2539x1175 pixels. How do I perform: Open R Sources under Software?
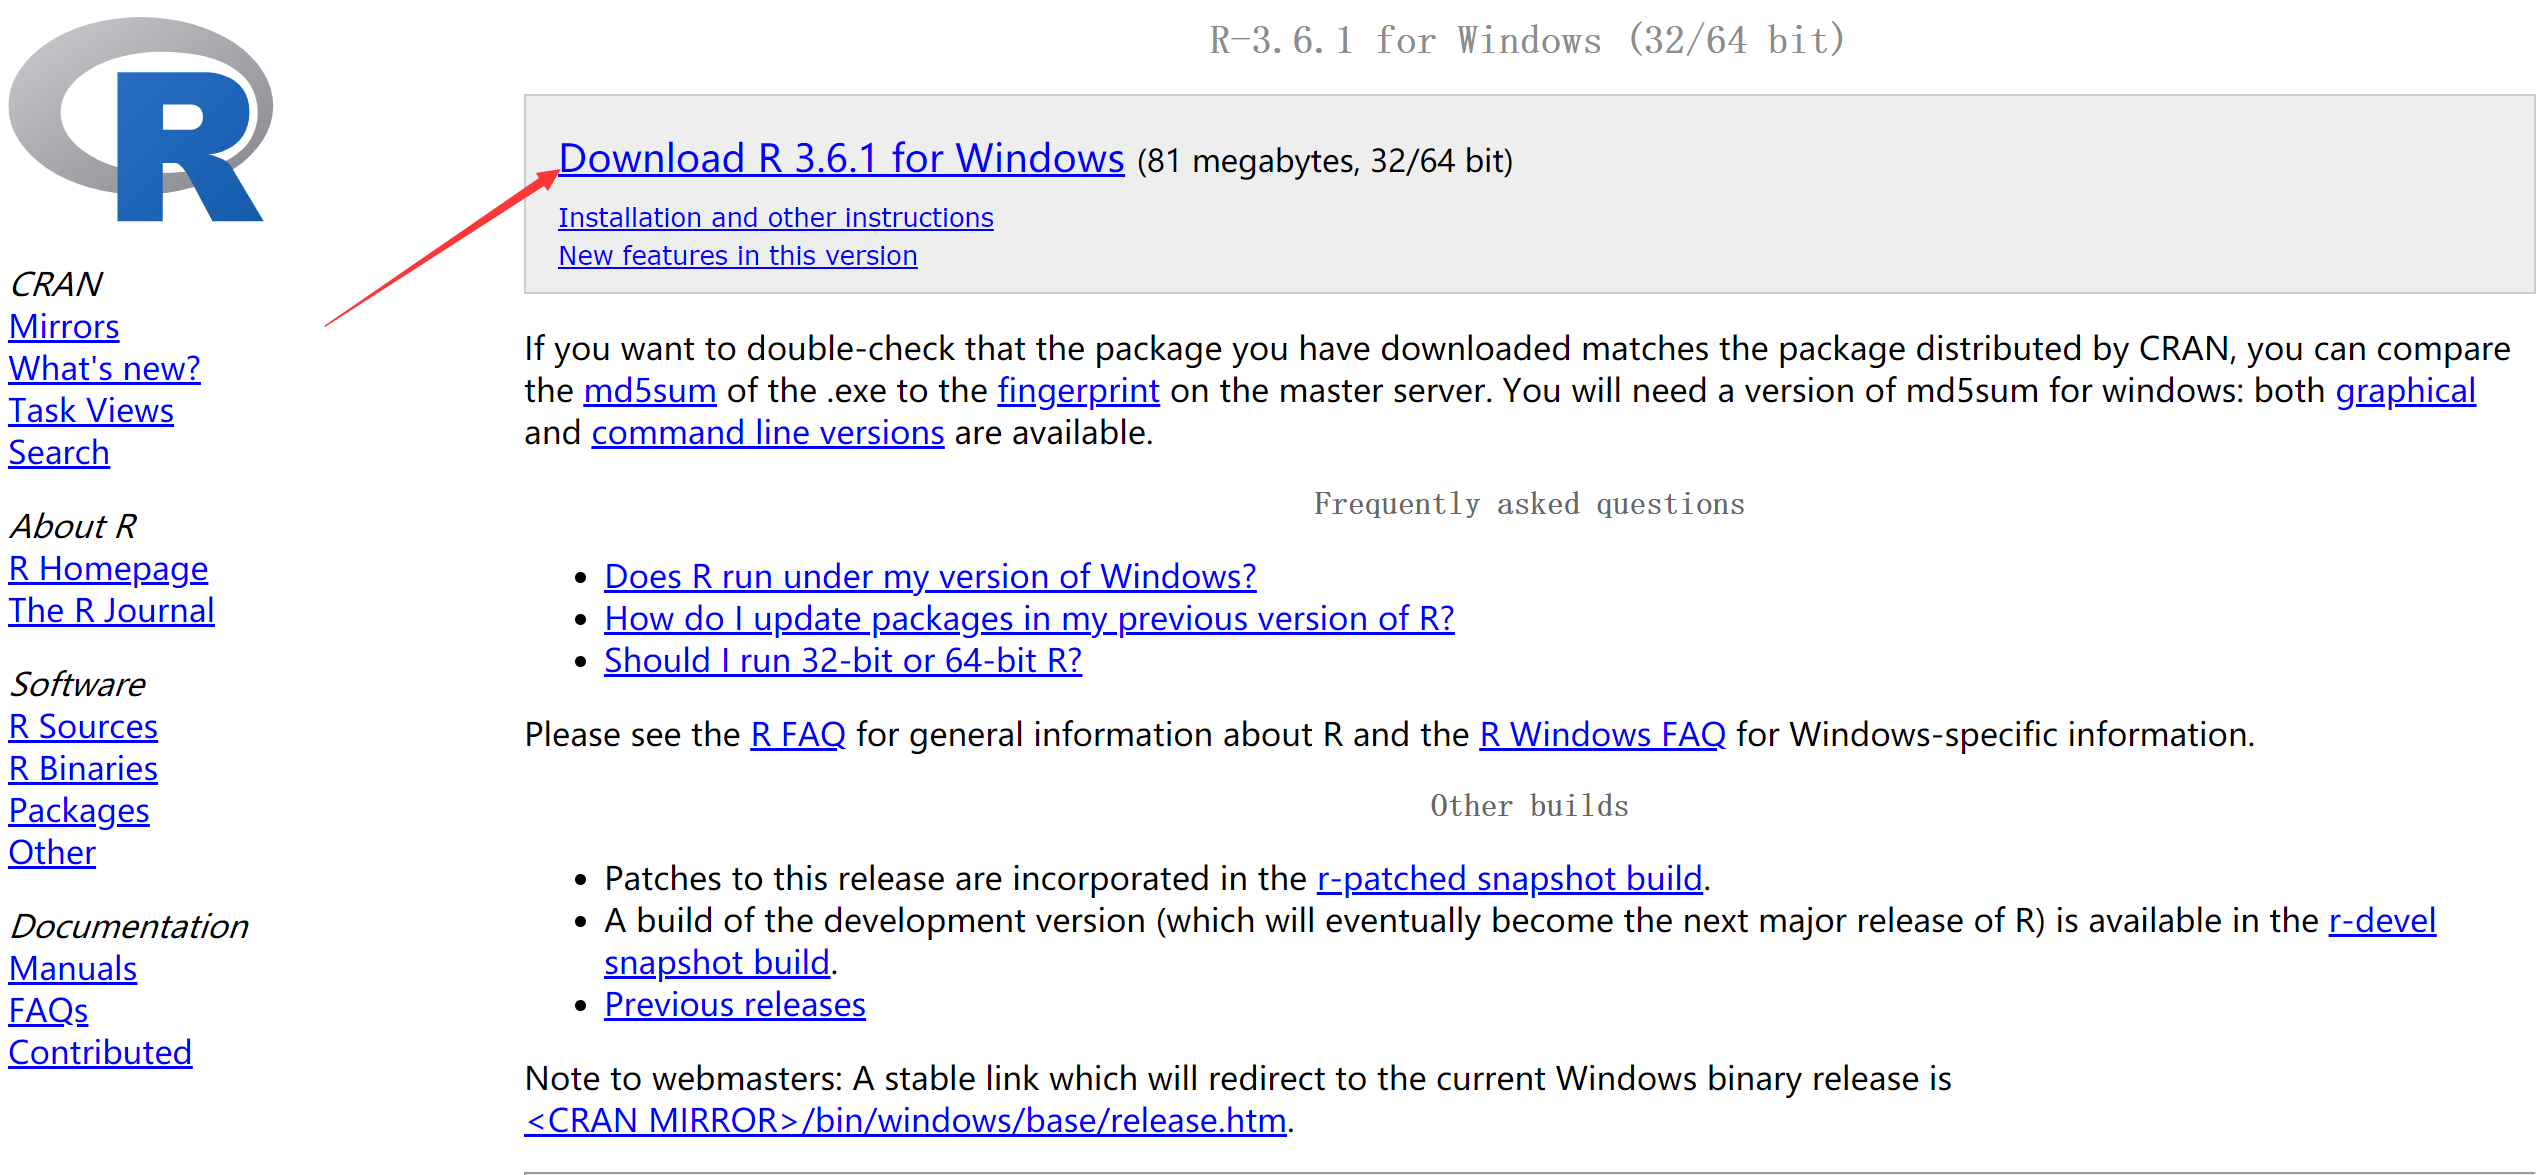(83, 727)
